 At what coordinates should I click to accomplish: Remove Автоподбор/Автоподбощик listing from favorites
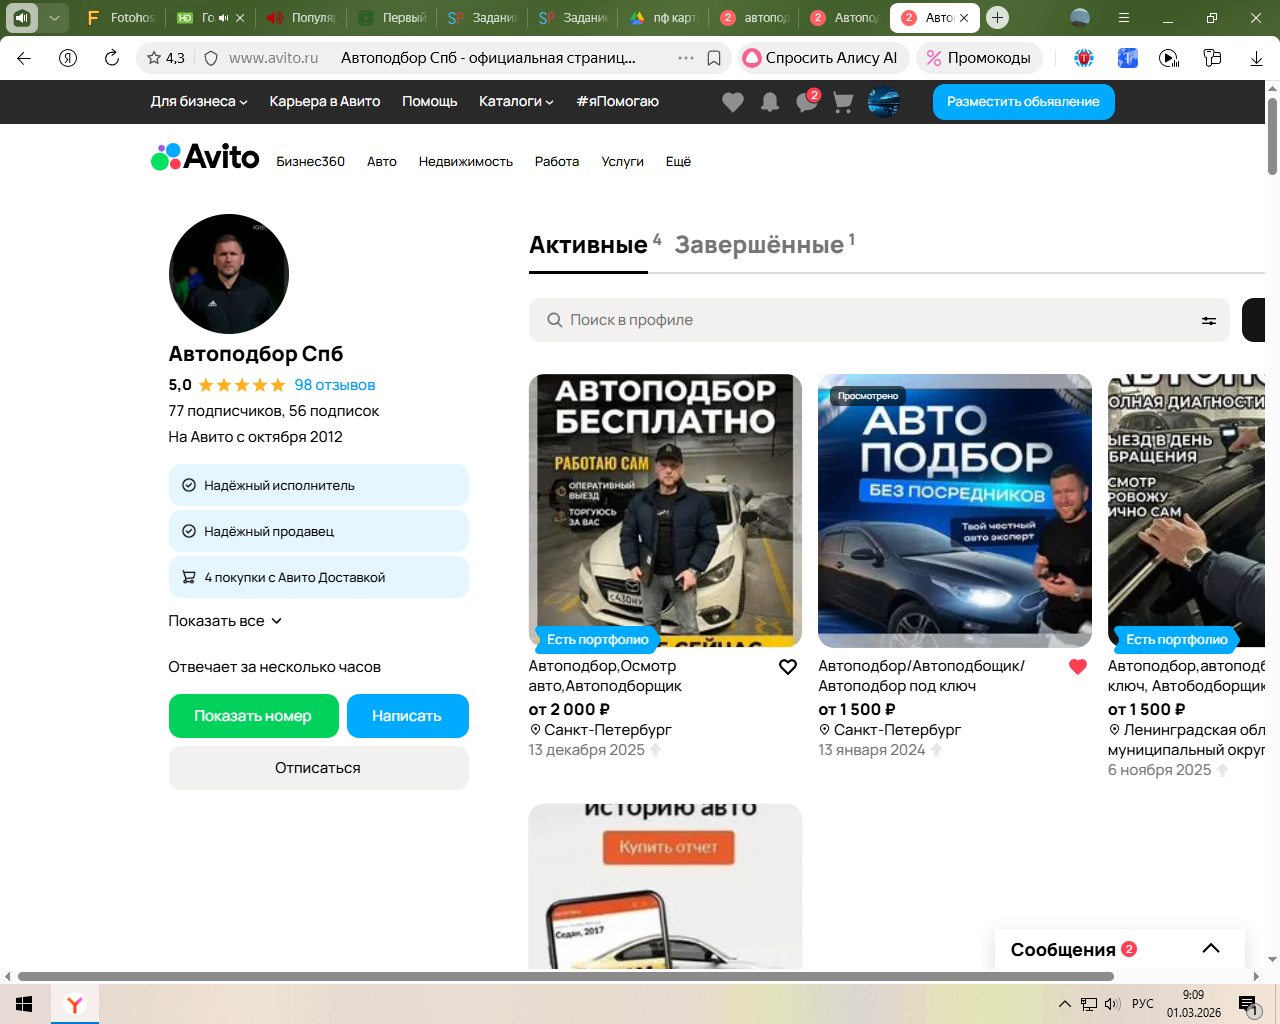click(1078, 667)
